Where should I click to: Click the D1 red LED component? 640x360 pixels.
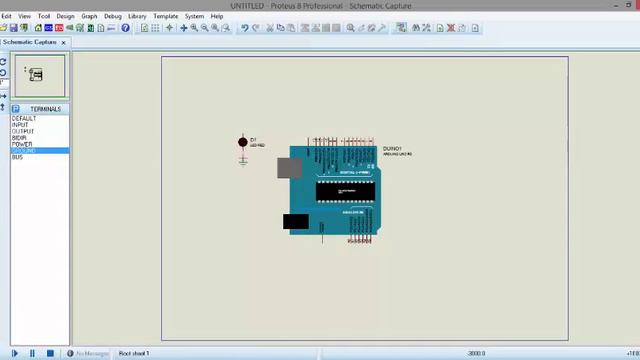click(x=243, y=142)
